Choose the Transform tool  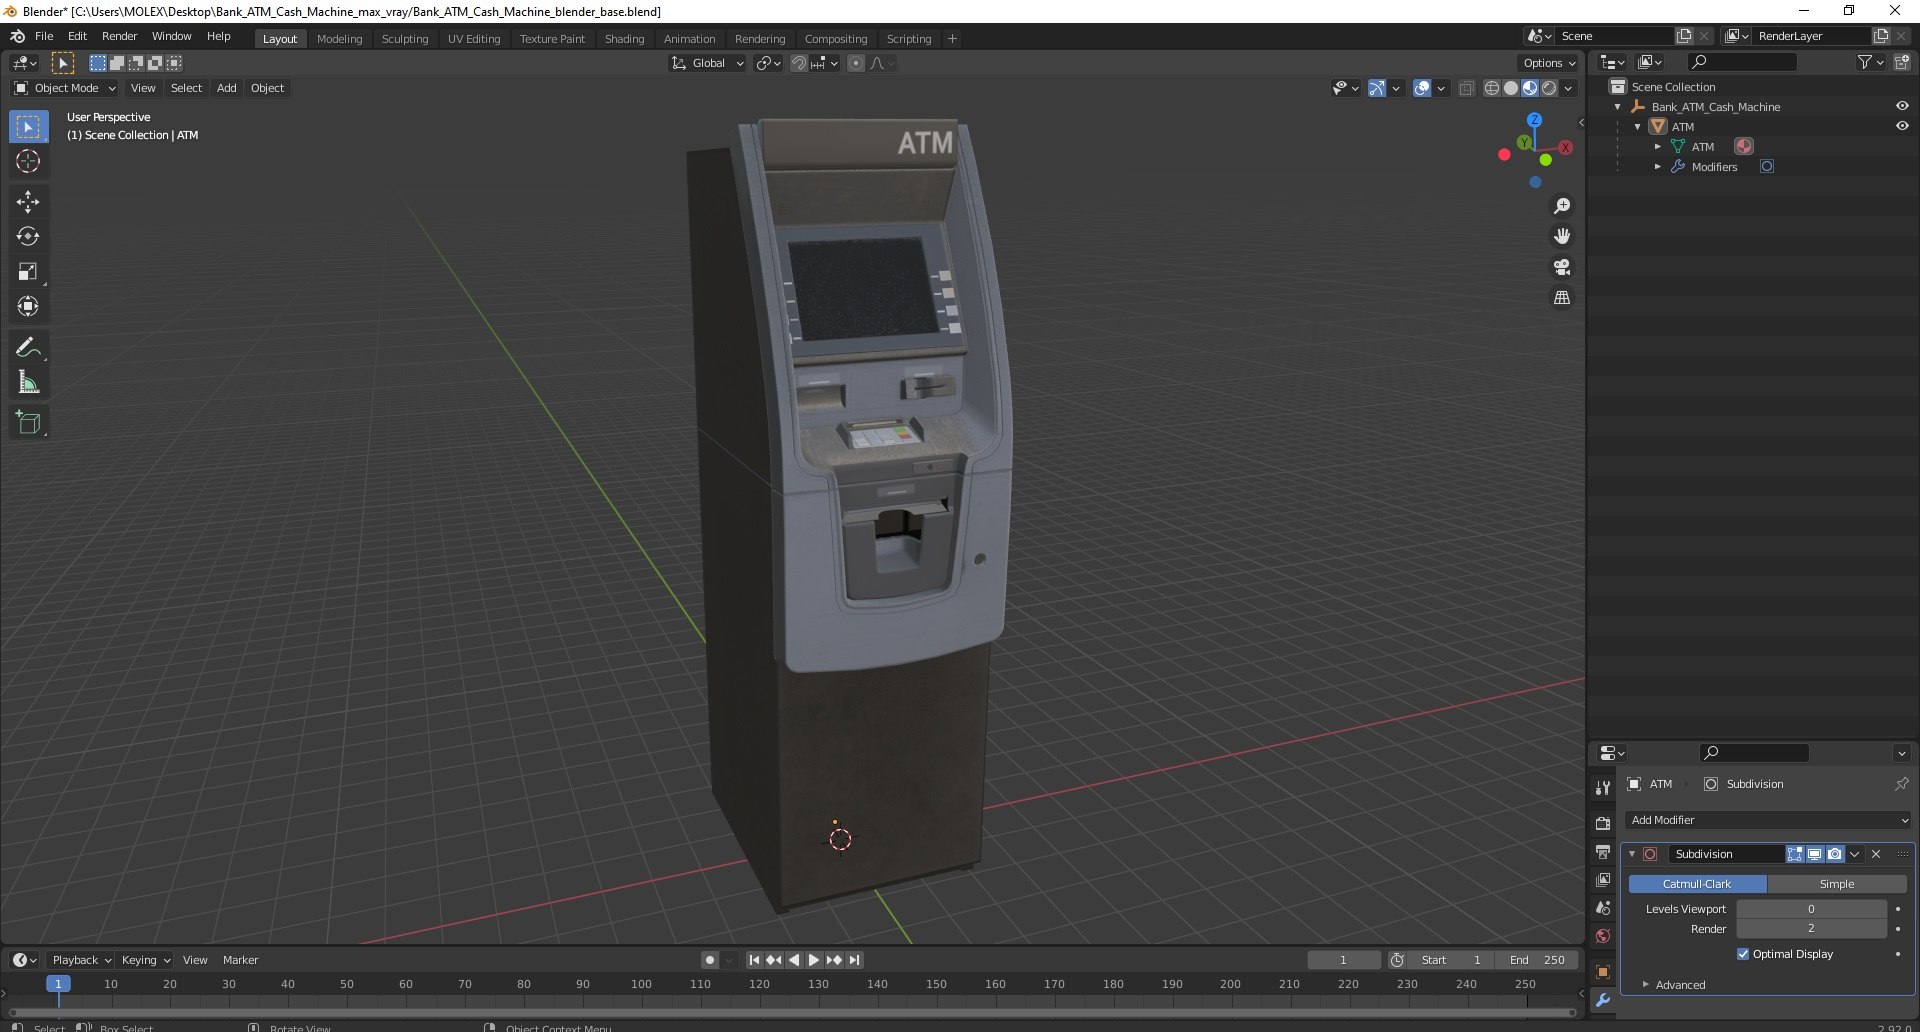tap(28, 307)
